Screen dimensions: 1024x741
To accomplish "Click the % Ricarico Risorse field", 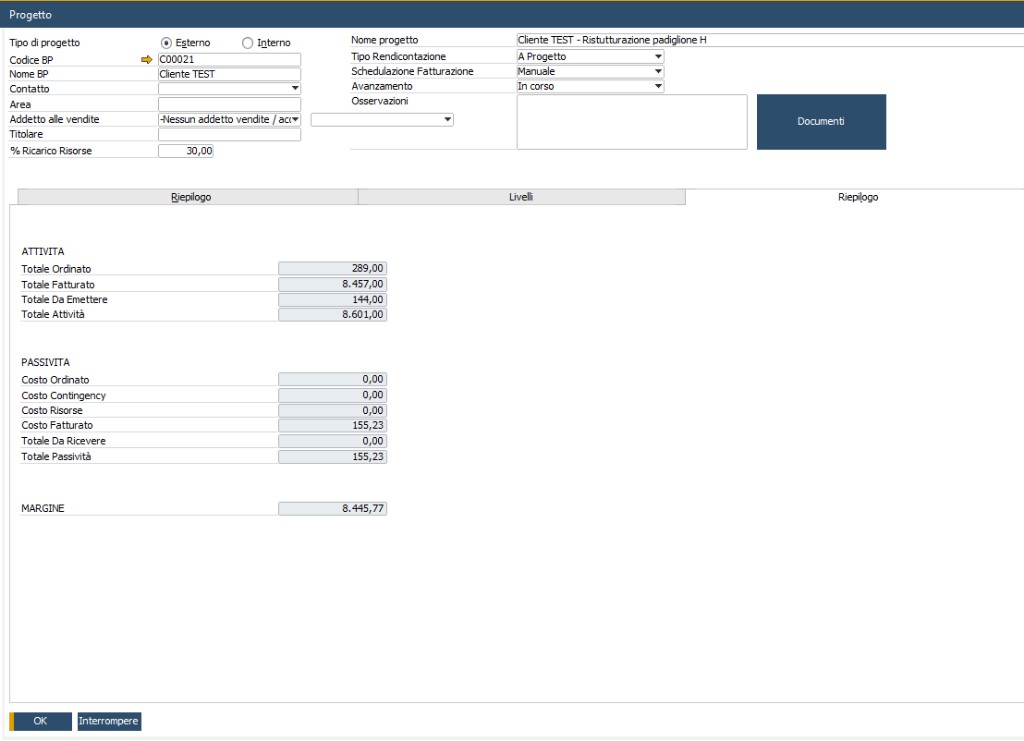I will coord(185,151).
